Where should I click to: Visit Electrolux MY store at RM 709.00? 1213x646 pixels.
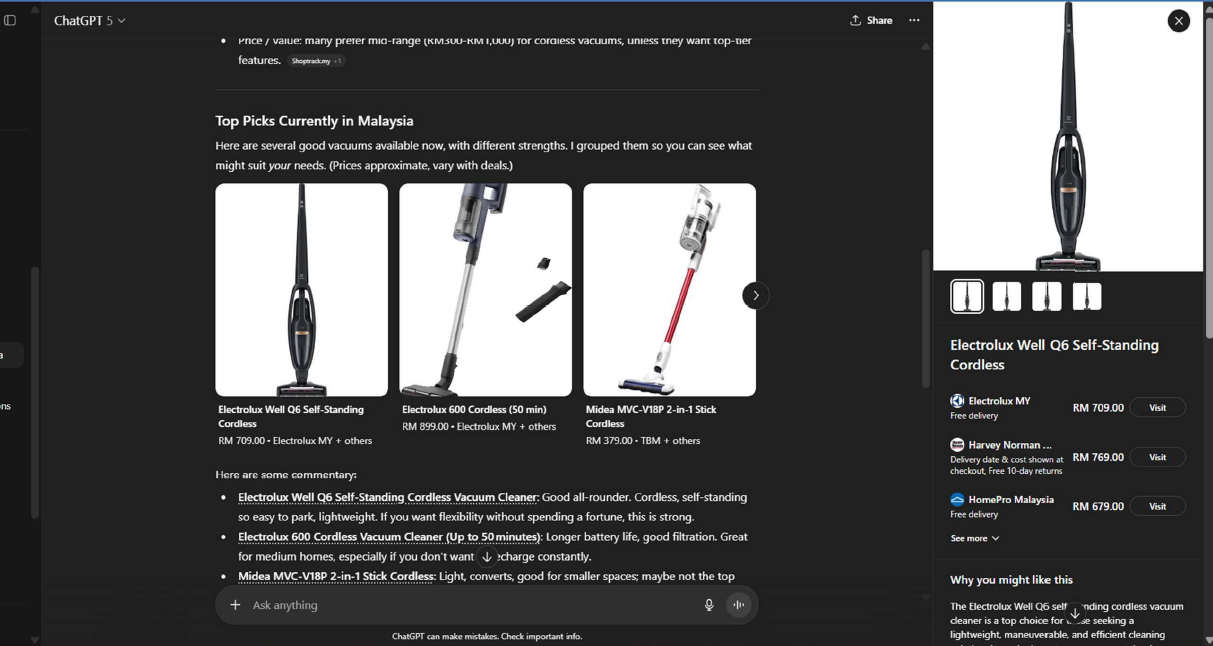click(x=1158, y=407)
